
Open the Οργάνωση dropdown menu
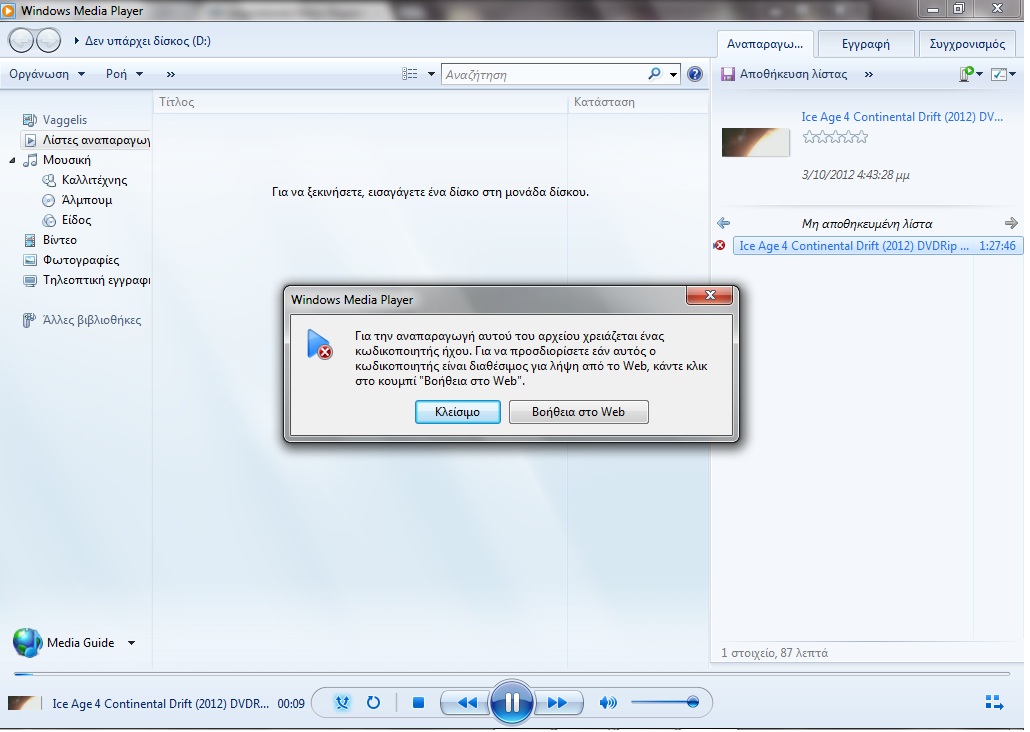tap(47, 74)
